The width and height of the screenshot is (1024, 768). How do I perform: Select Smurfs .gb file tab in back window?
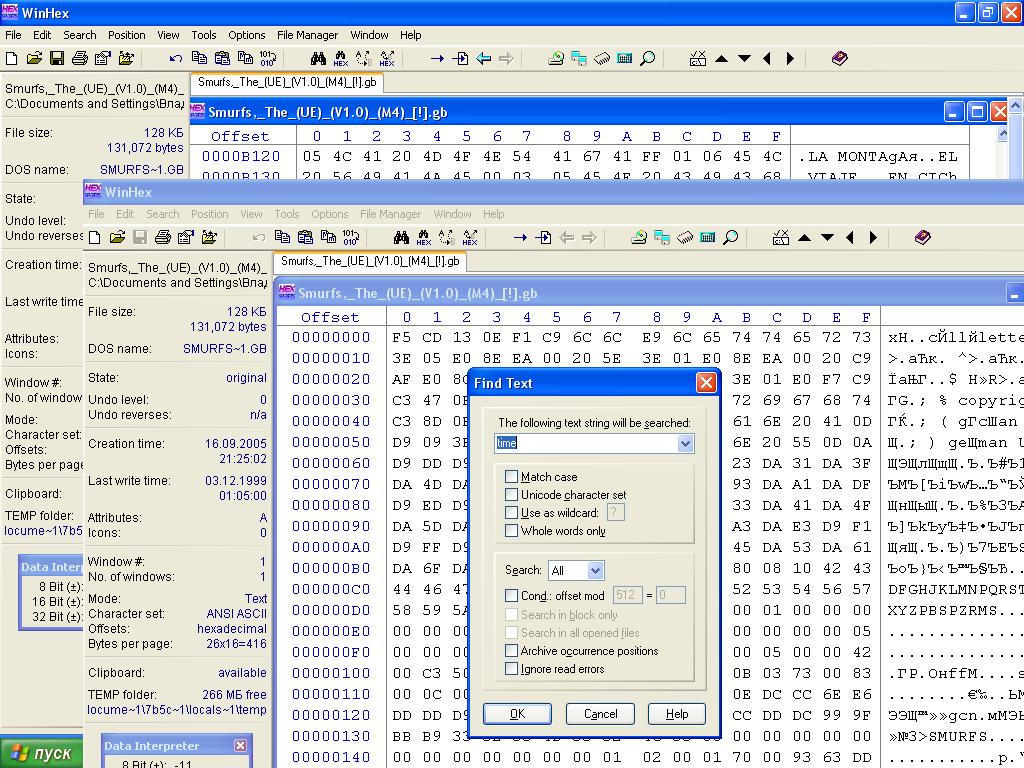tap(287, 82)
